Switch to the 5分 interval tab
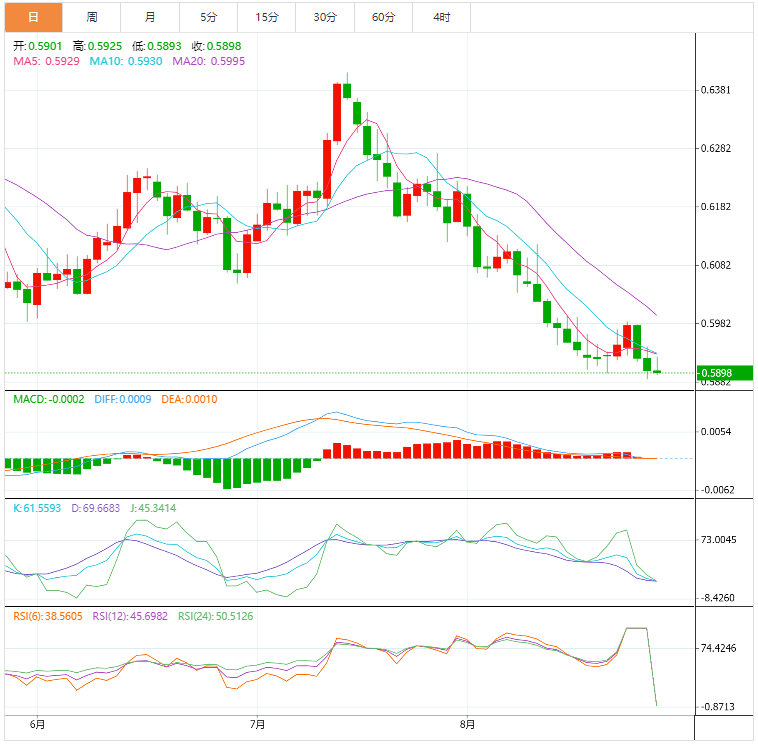 (x=208, y=17)
